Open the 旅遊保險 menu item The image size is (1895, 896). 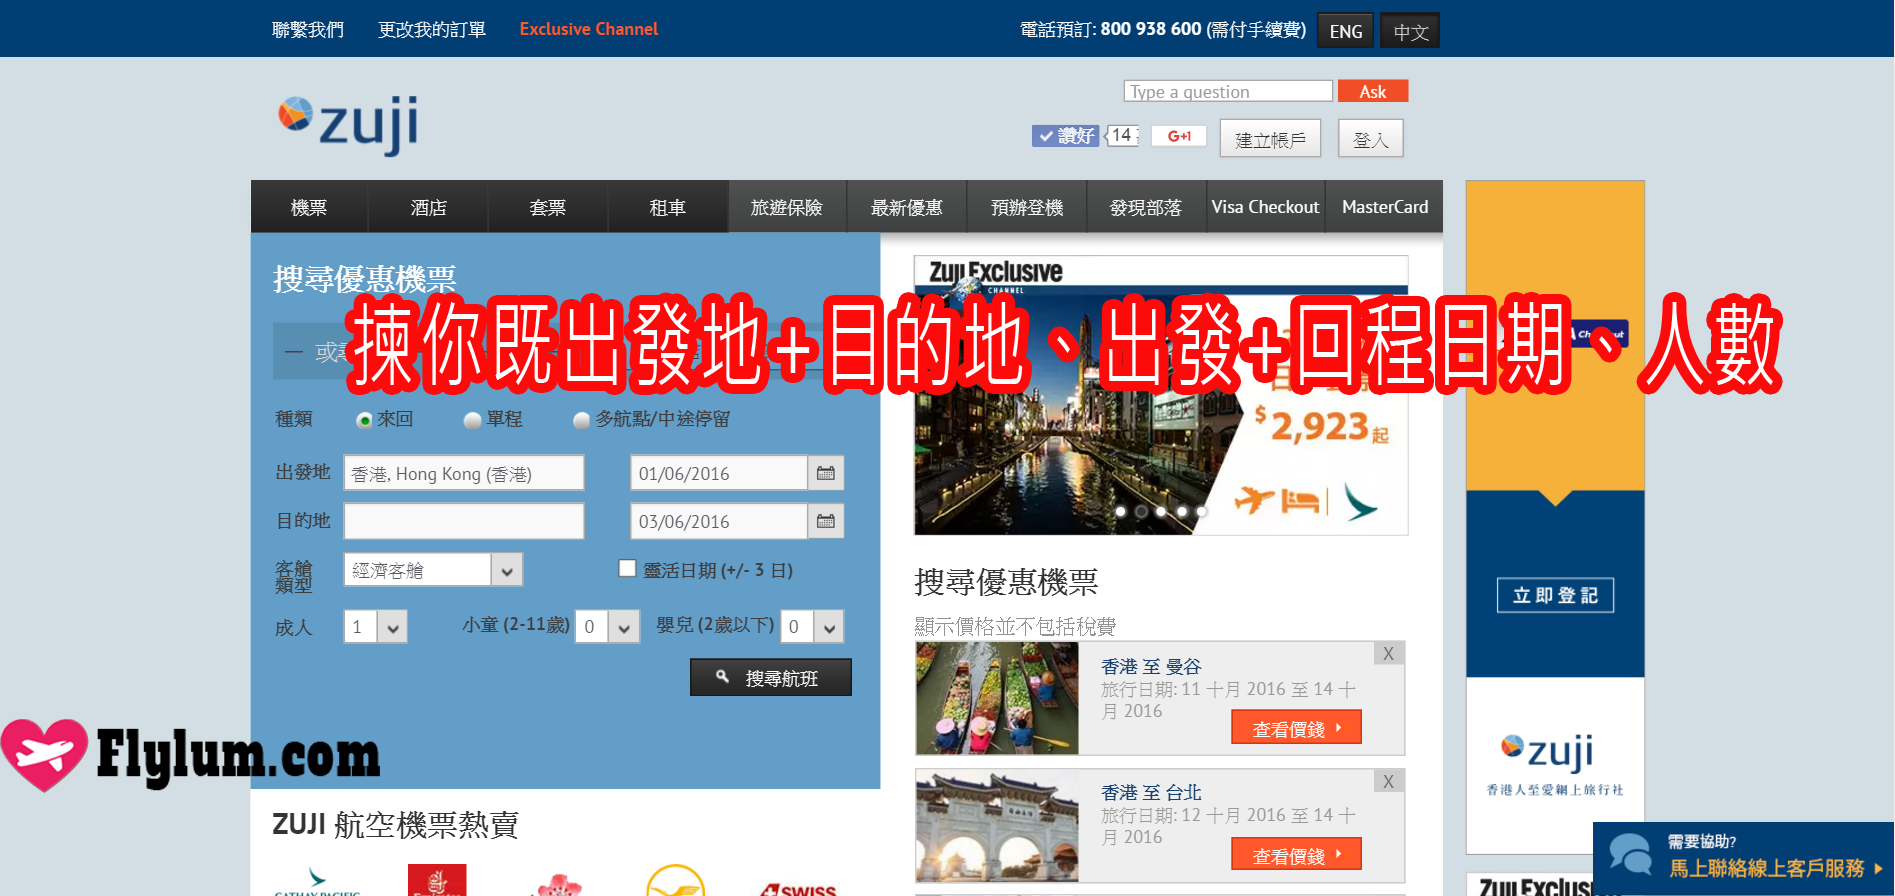pos(787,207)
